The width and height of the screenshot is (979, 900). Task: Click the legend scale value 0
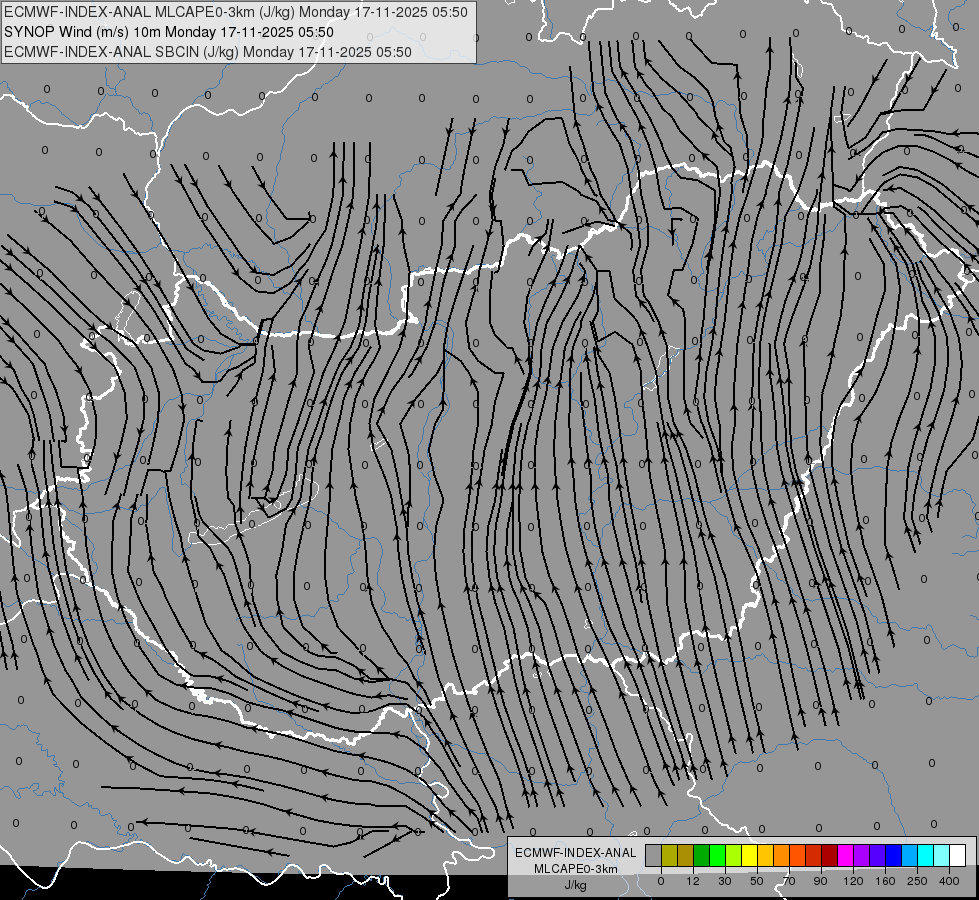(661, 881)
